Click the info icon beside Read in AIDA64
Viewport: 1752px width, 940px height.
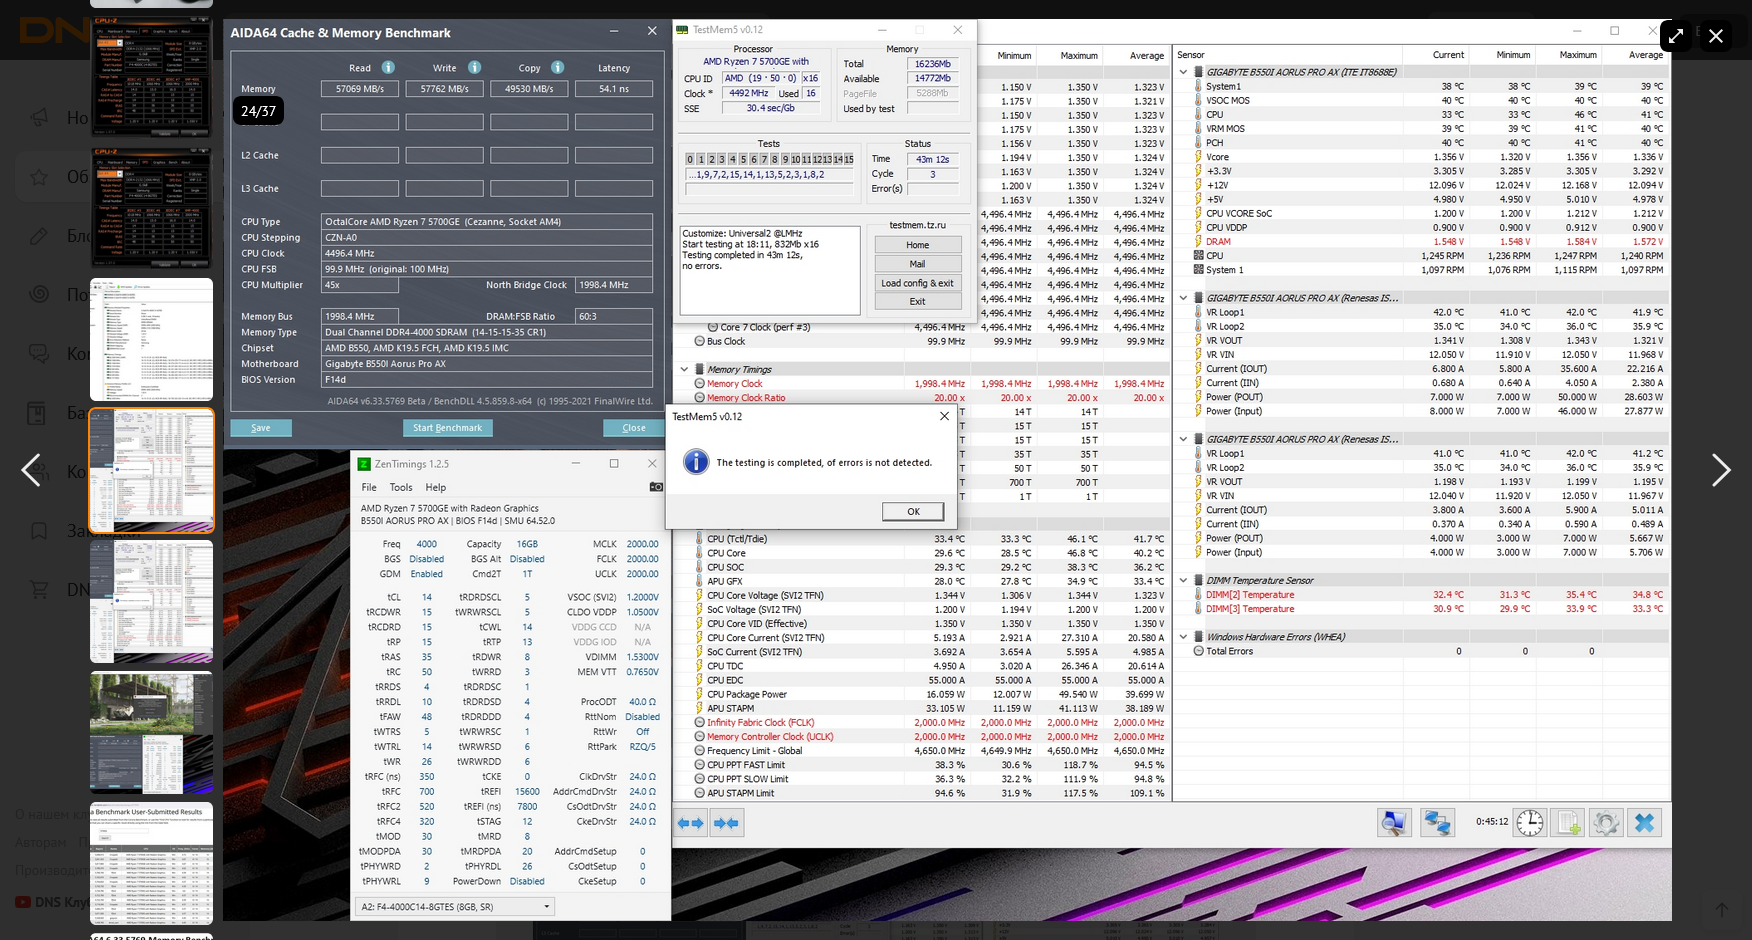click(x=388, y=67)
